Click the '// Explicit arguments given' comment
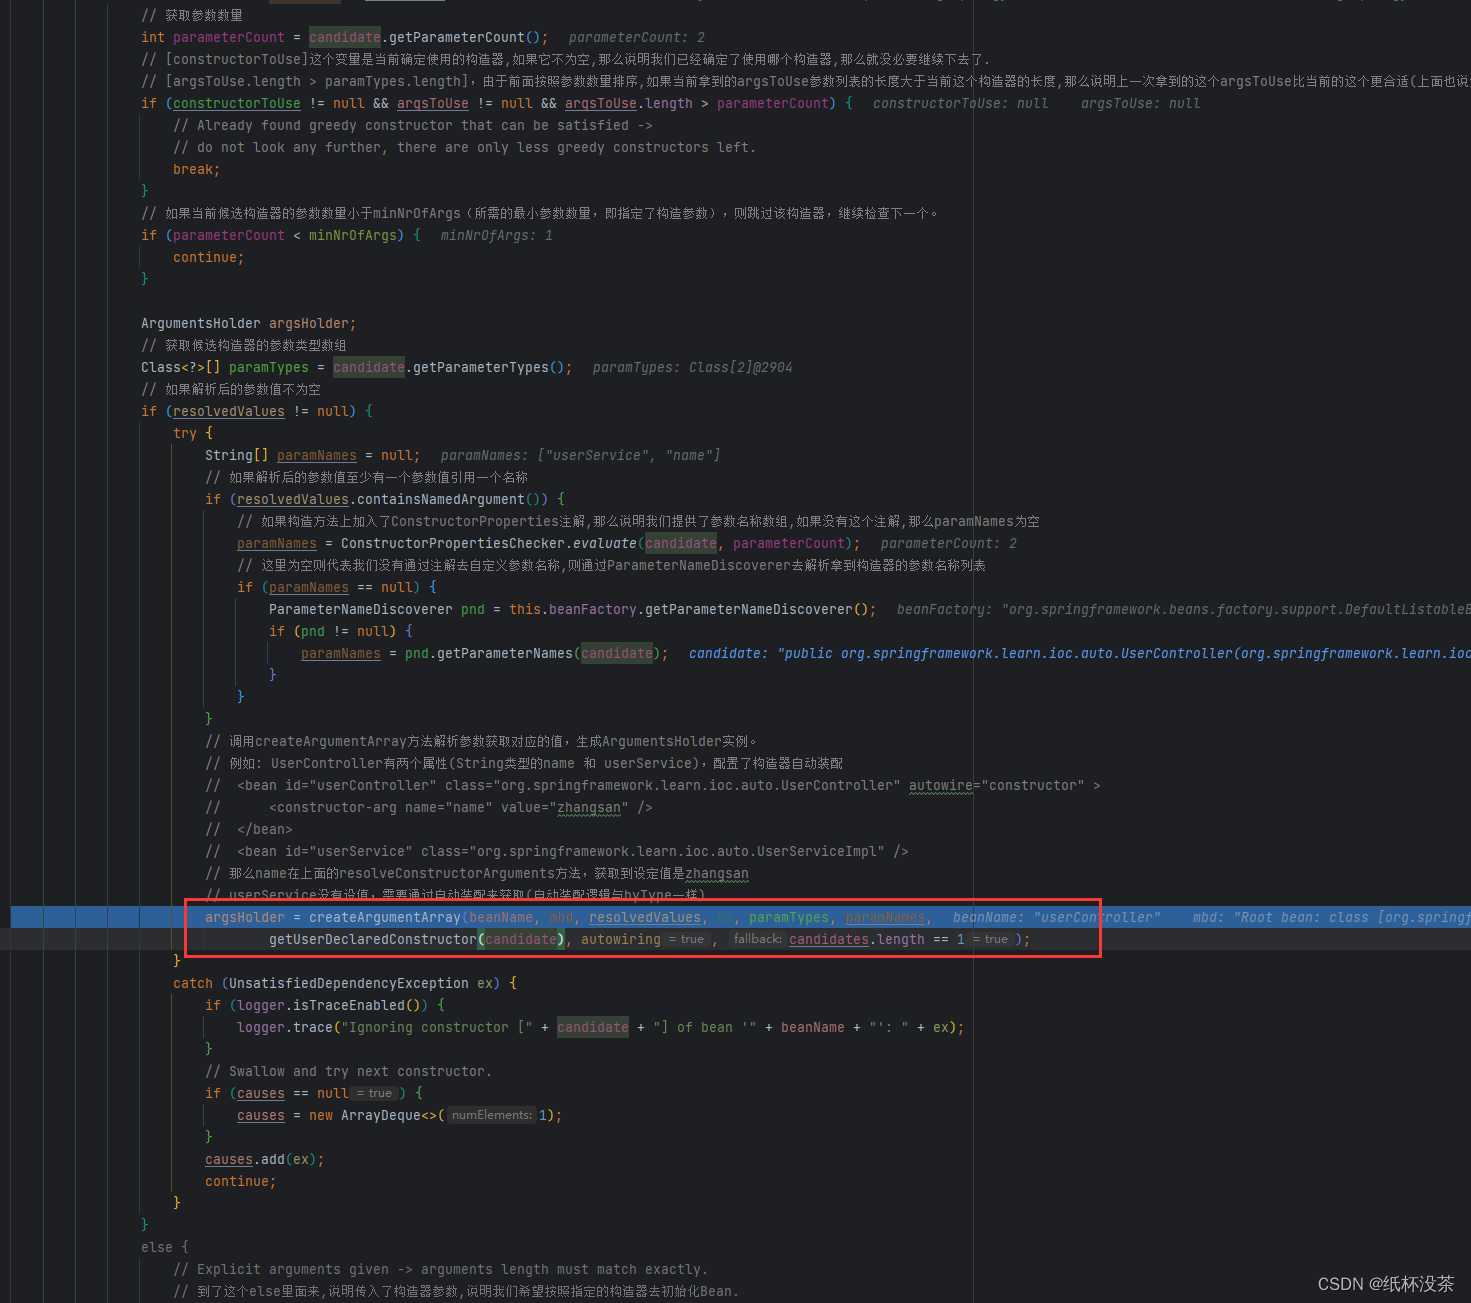Viewport: 1471px width, 1303px height. pos(440,1269)
